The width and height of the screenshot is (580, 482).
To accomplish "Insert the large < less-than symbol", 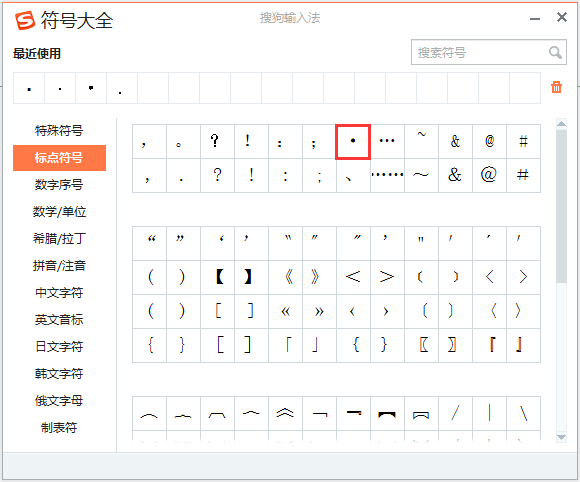I will click(x=353, y=277).
